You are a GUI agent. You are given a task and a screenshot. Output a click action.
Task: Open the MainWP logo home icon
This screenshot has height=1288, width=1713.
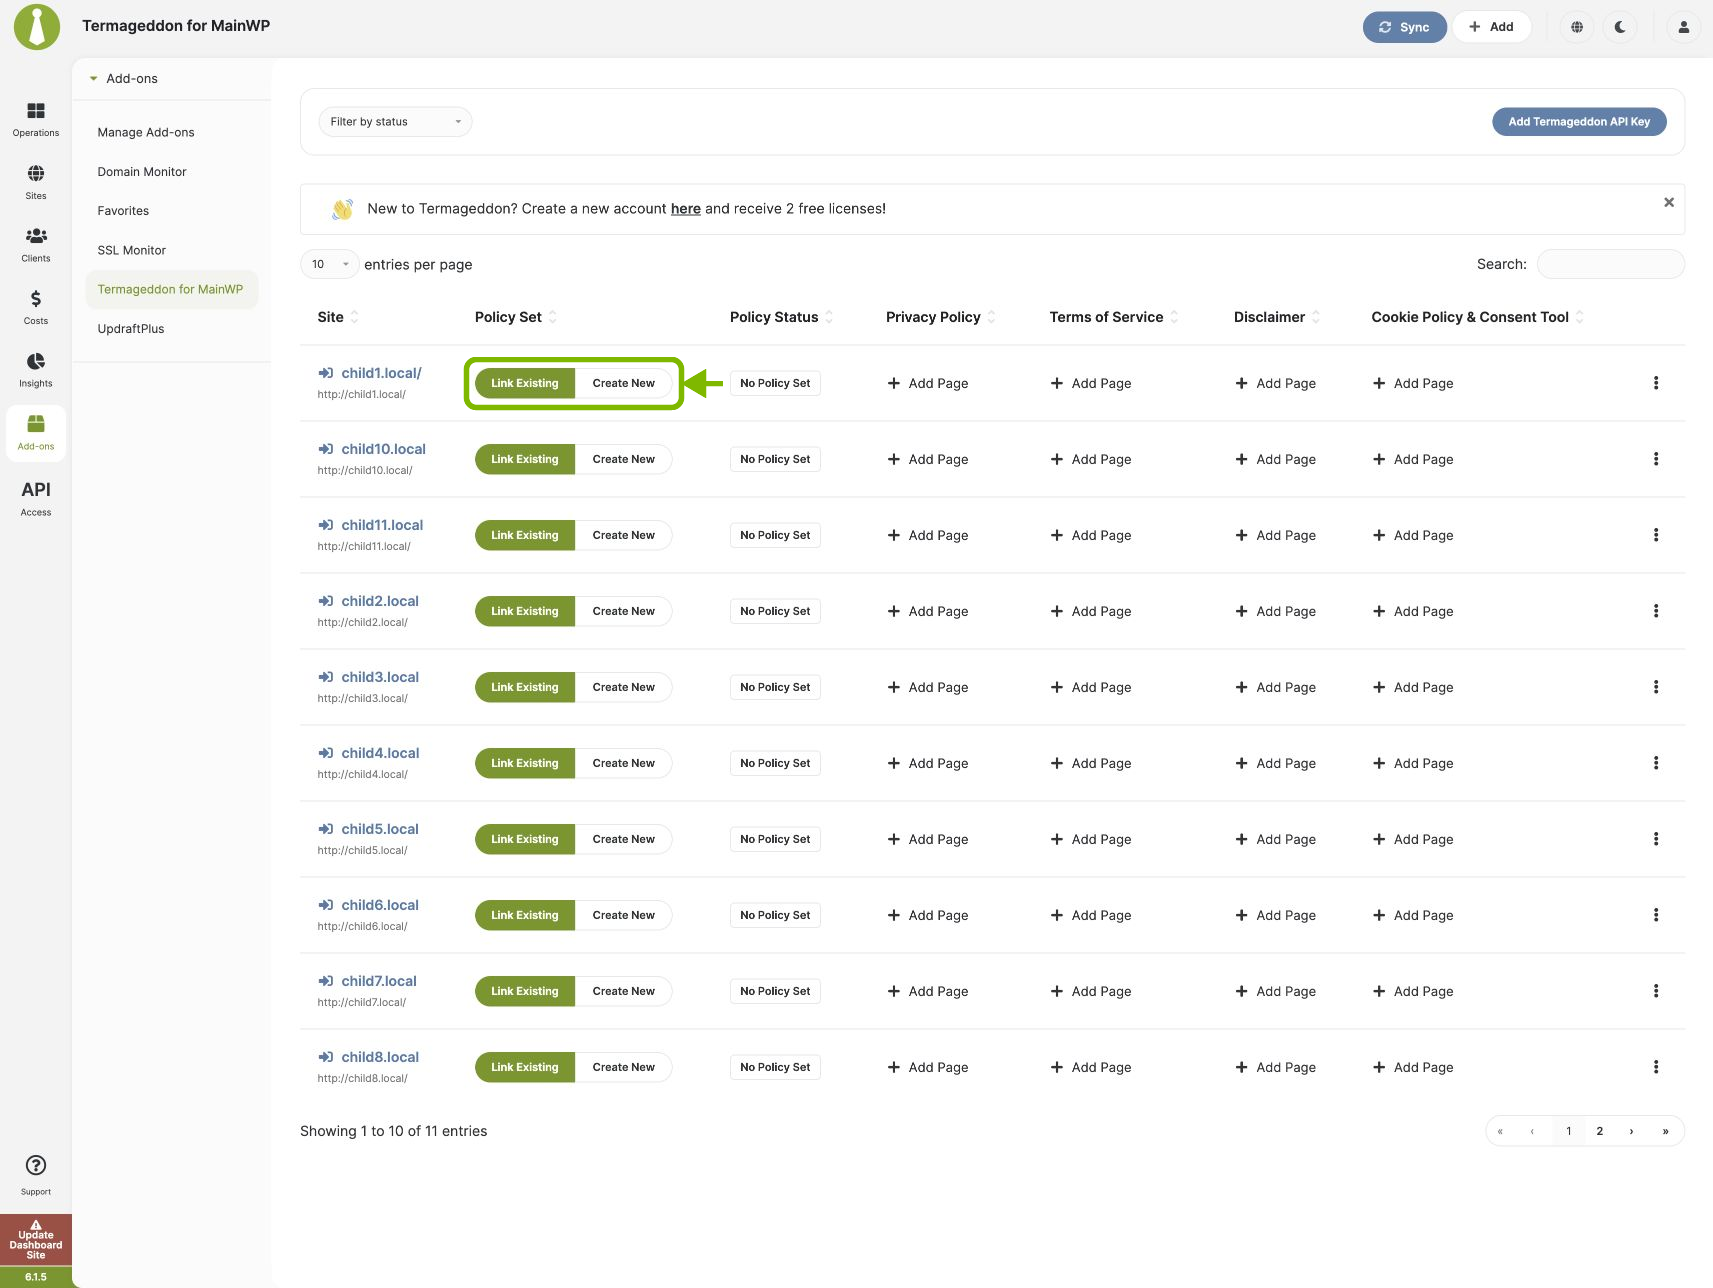(36, 27)
